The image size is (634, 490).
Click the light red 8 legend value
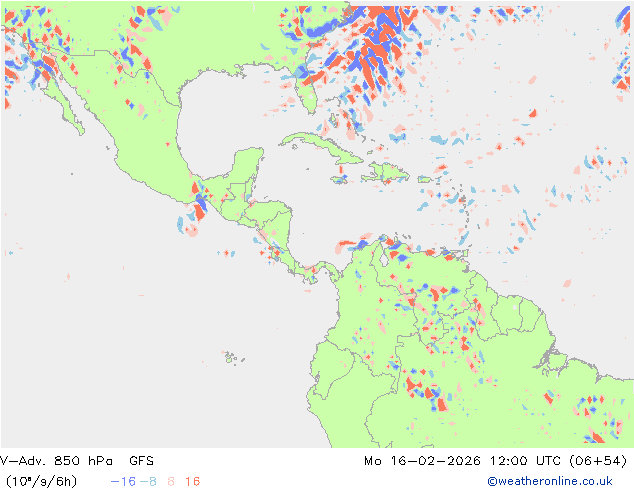tap(171, 482)
